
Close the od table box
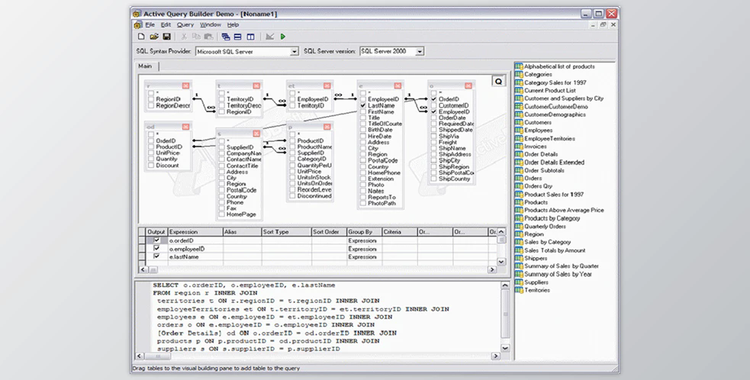pos(186,127)
